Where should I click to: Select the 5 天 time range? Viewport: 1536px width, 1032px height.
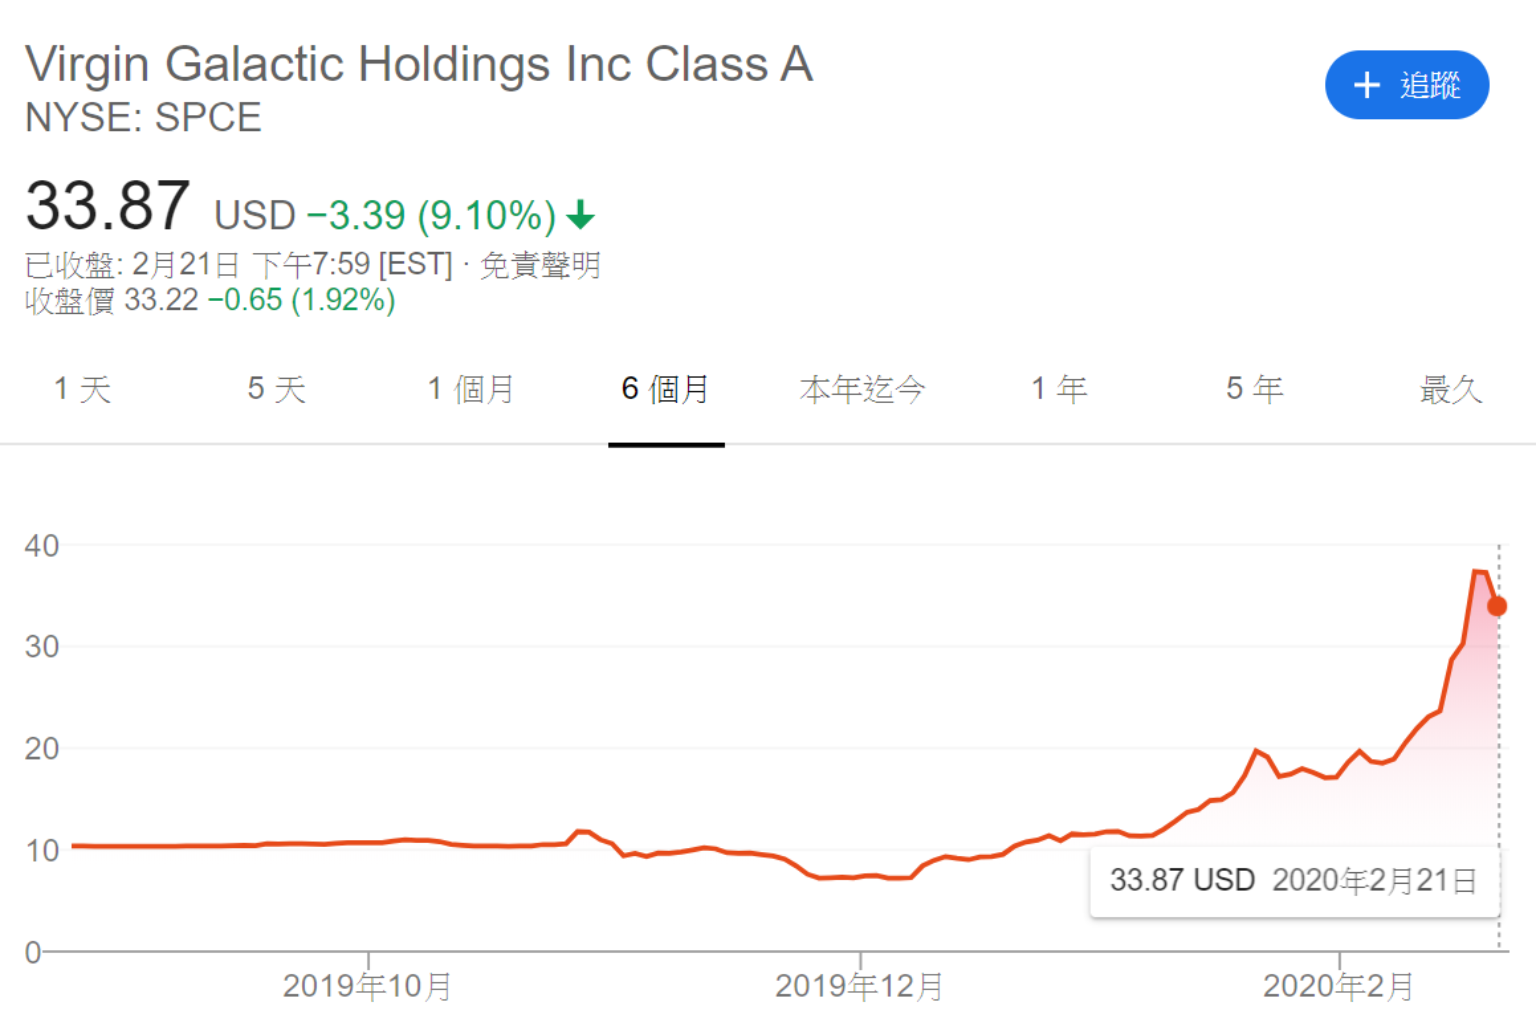[x=277, y=389]
